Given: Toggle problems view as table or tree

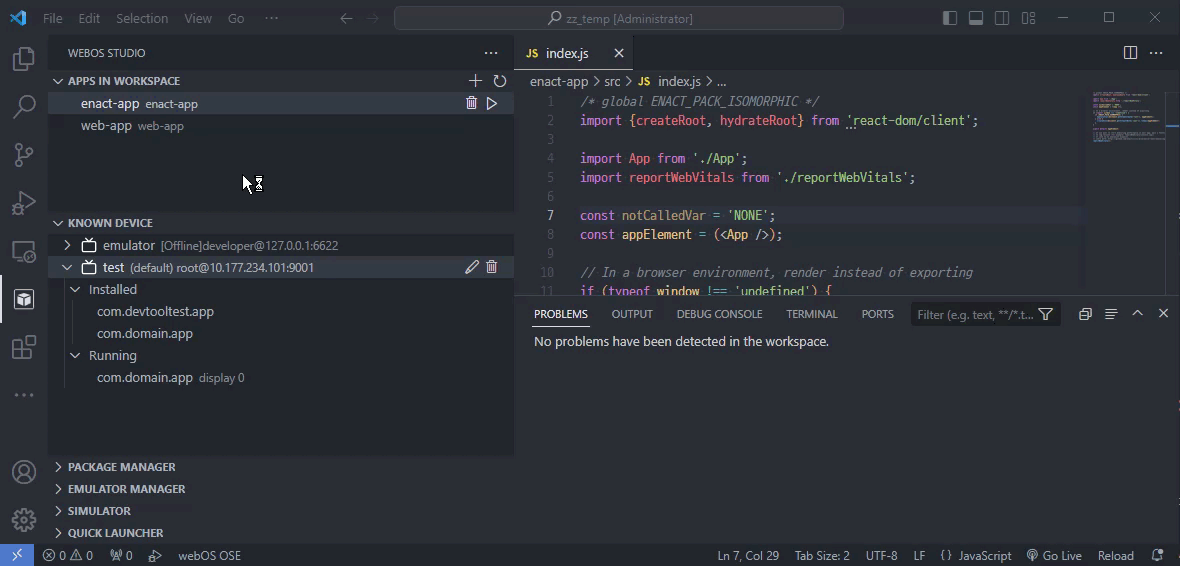Looking at the screenshot, I should click(1111, 314).
